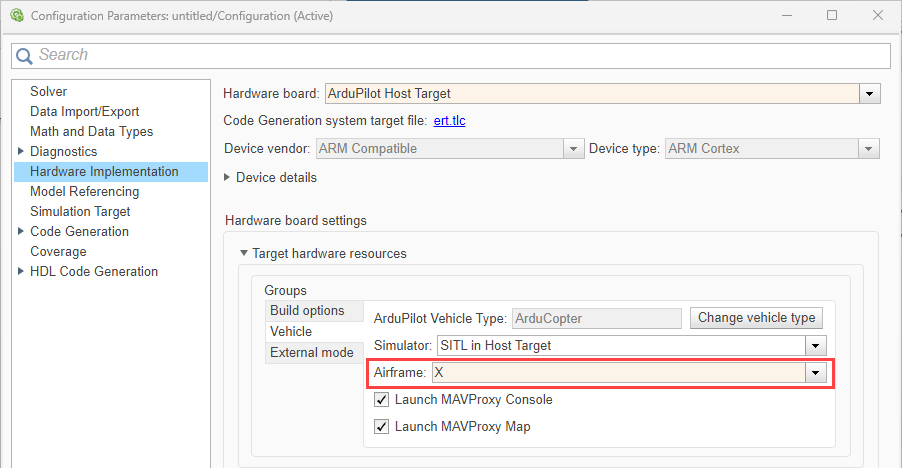Collapse Target hardware resources section
The image size is (902, 468).
tap(243, 253)
